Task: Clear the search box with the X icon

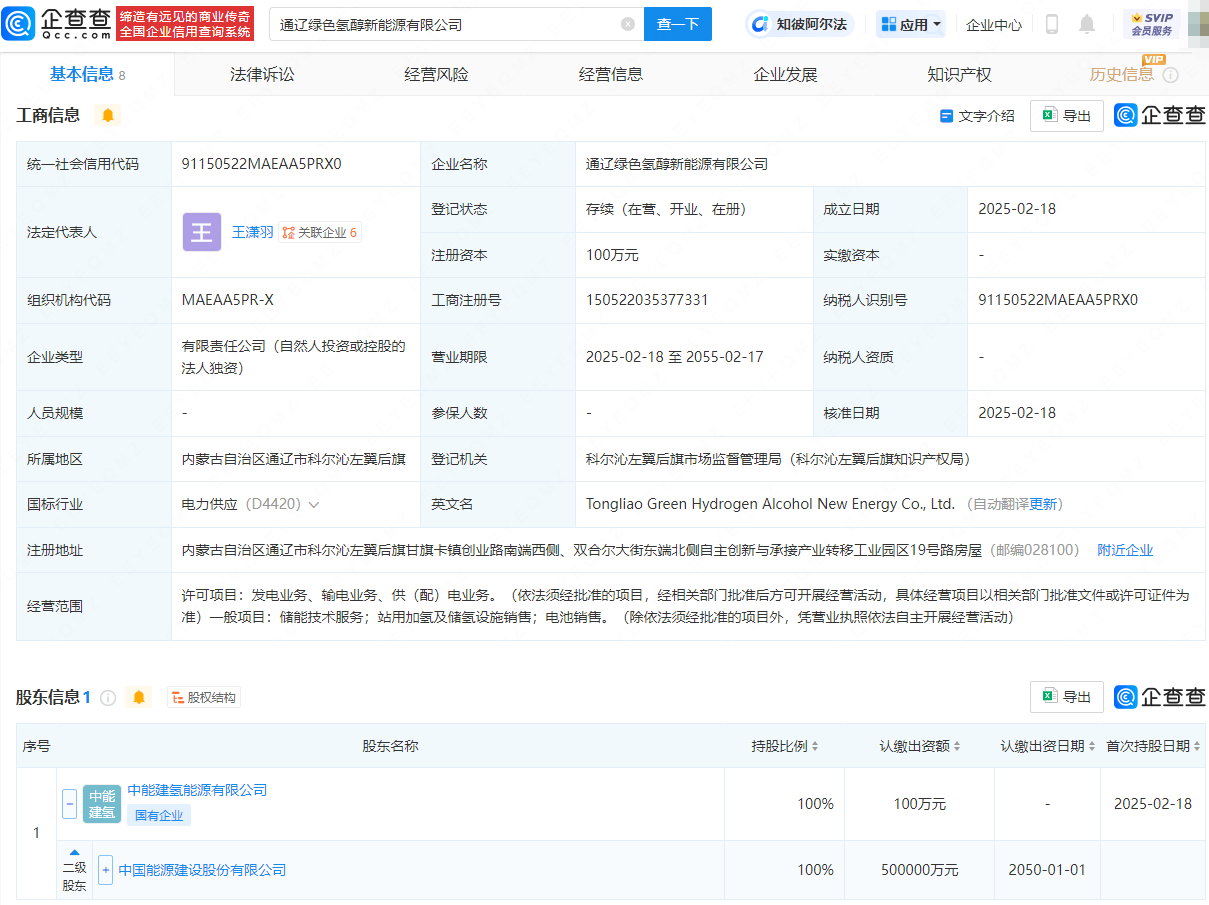Action: pos(628,24)
